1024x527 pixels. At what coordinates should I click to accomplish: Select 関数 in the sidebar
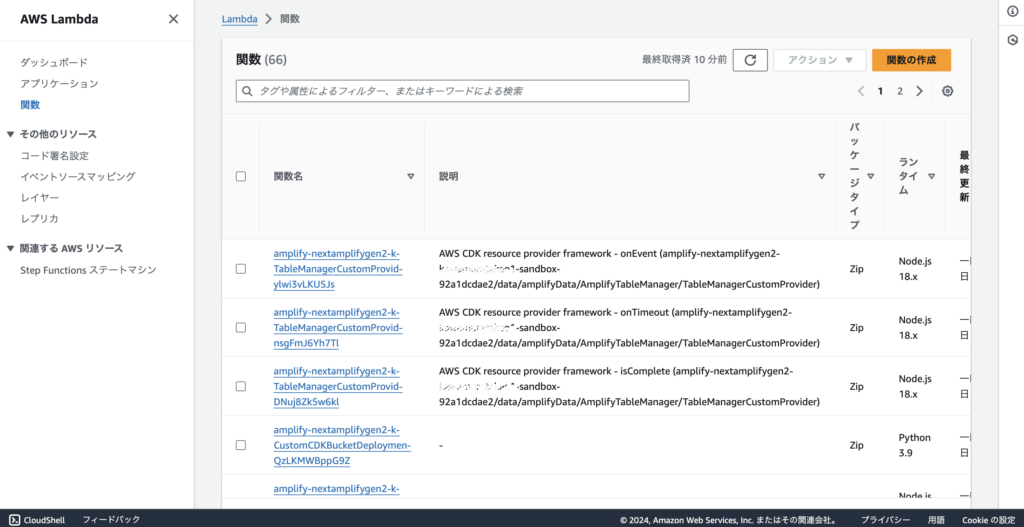(x=30, y=104)
